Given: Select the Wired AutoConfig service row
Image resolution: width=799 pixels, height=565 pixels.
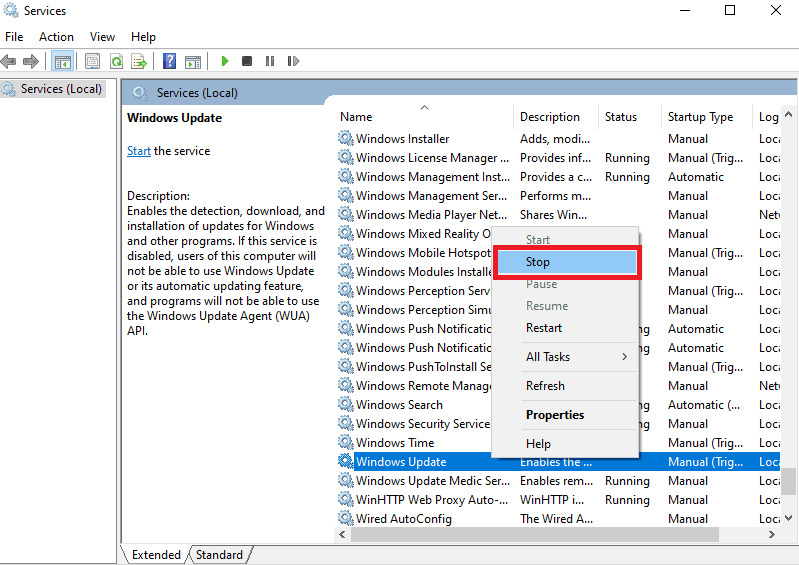Looking at the screenshot, I should click(558, 519).
